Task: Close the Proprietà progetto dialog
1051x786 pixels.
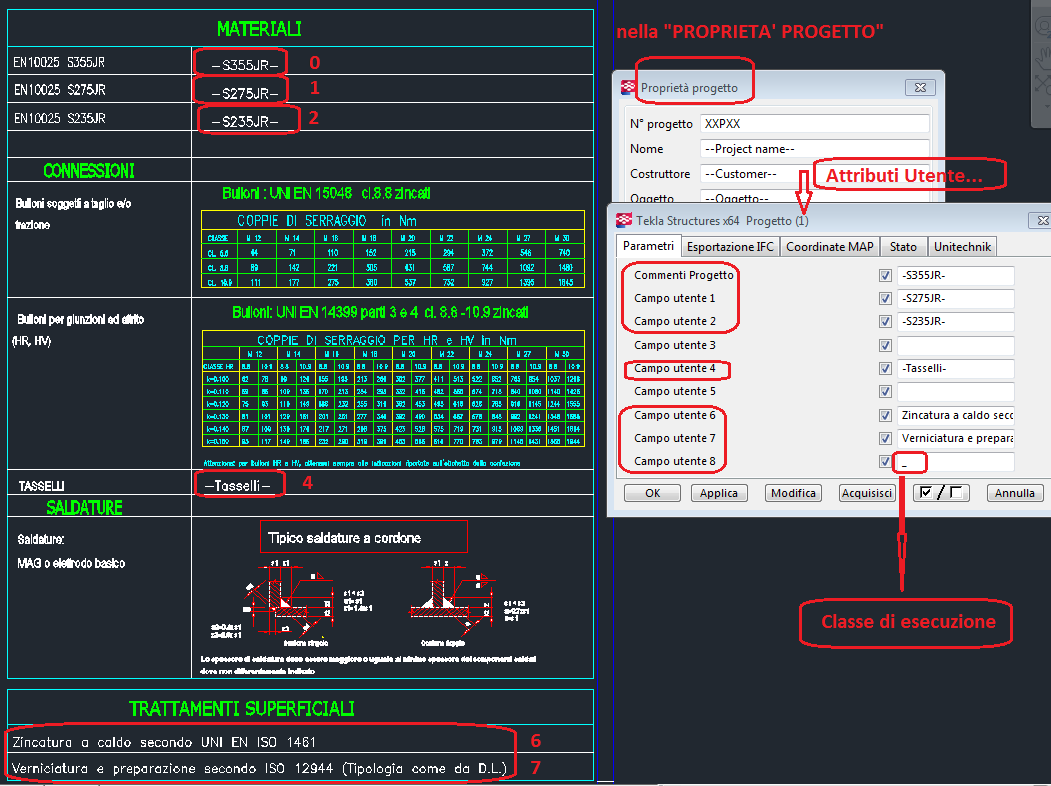Action: coord(917,88)
